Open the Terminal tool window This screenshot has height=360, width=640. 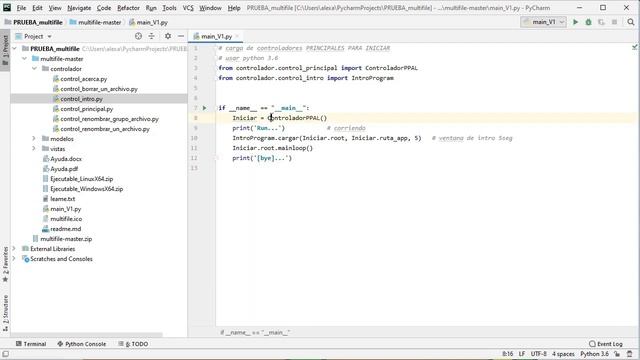(31, 344)
